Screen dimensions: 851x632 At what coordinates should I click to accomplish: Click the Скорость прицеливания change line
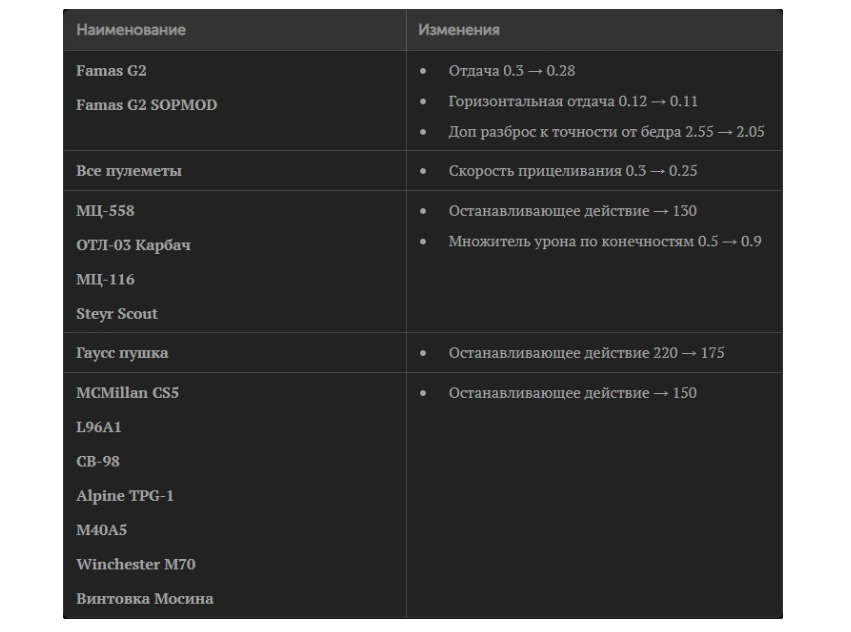click(x=572, y=171)
